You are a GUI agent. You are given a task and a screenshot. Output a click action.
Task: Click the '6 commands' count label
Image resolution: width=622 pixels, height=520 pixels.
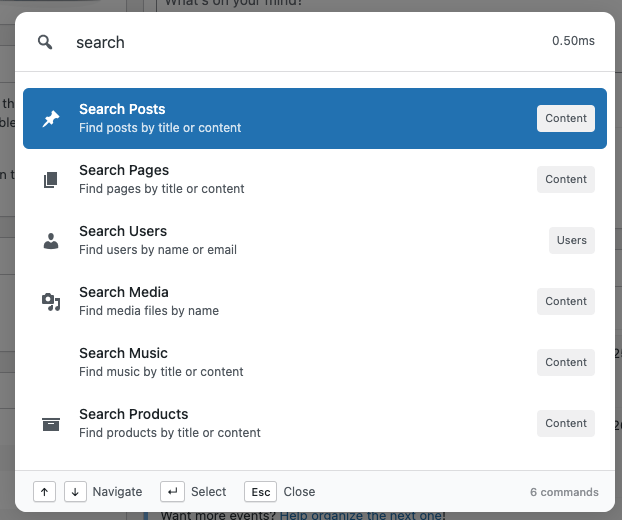[564, 492]
